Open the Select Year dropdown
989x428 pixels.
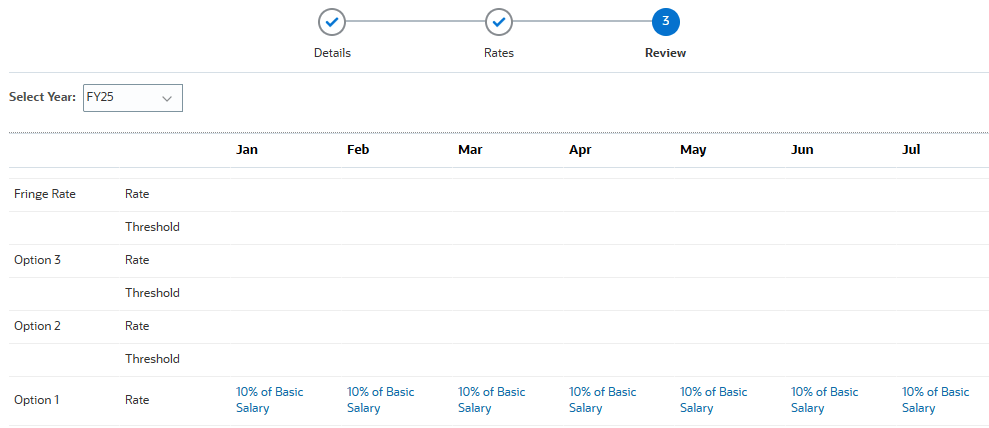click(x=132, y=98)
